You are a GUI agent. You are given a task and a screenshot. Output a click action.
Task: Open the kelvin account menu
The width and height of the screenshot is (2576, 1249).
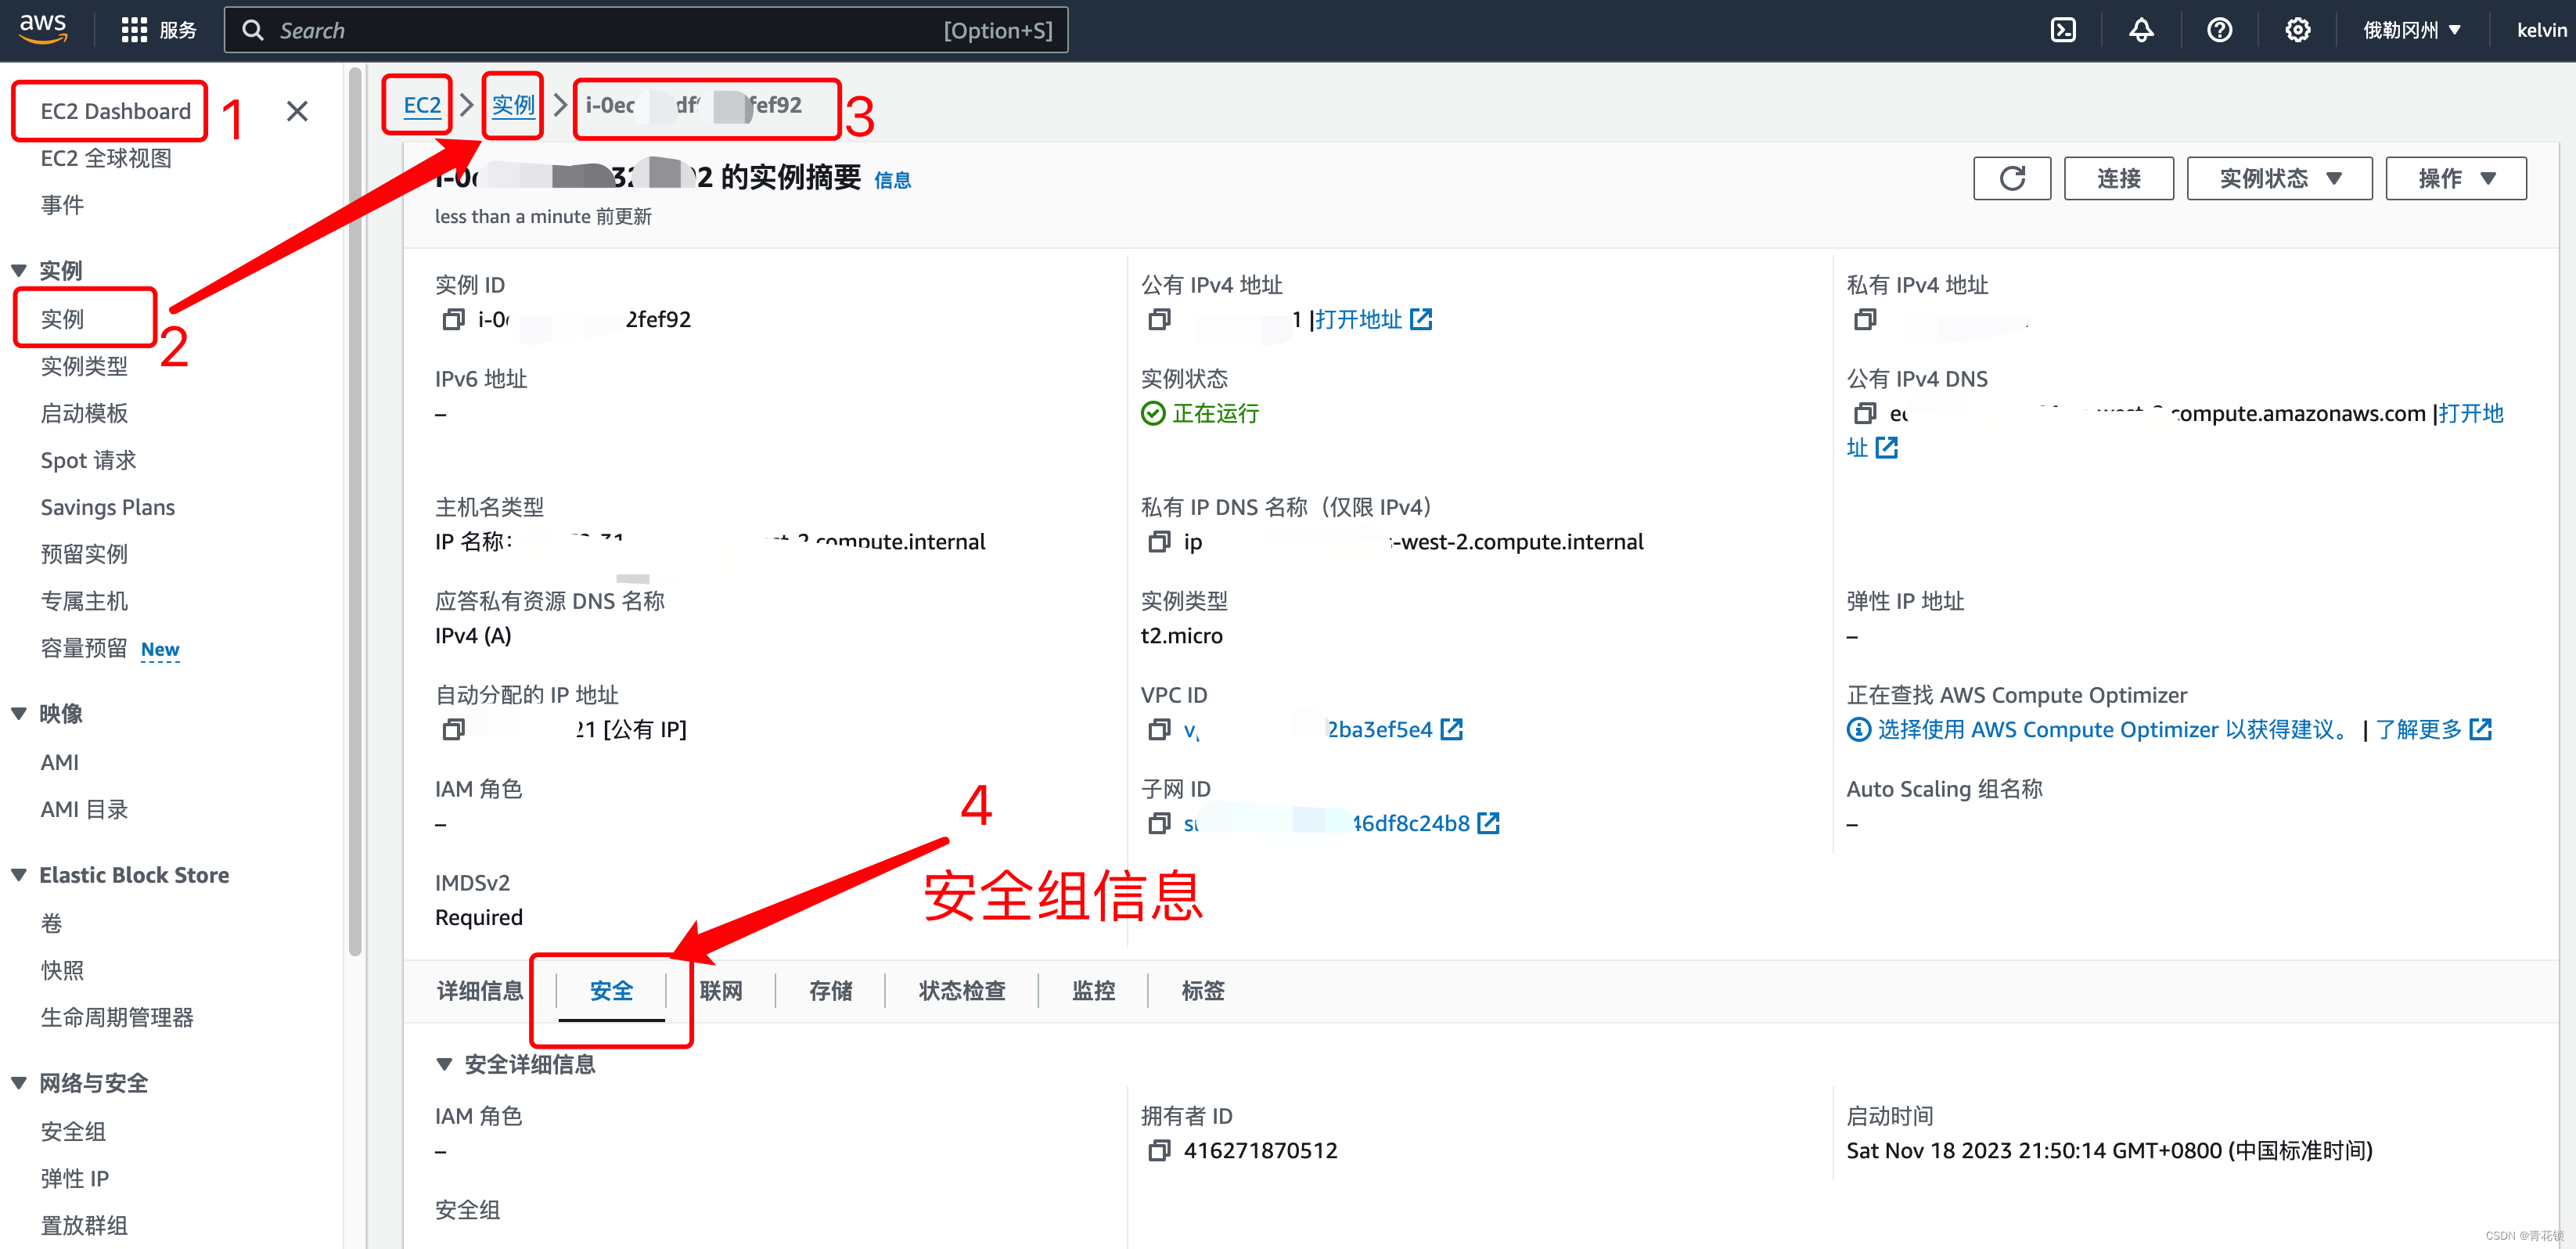coord(2541,30)
